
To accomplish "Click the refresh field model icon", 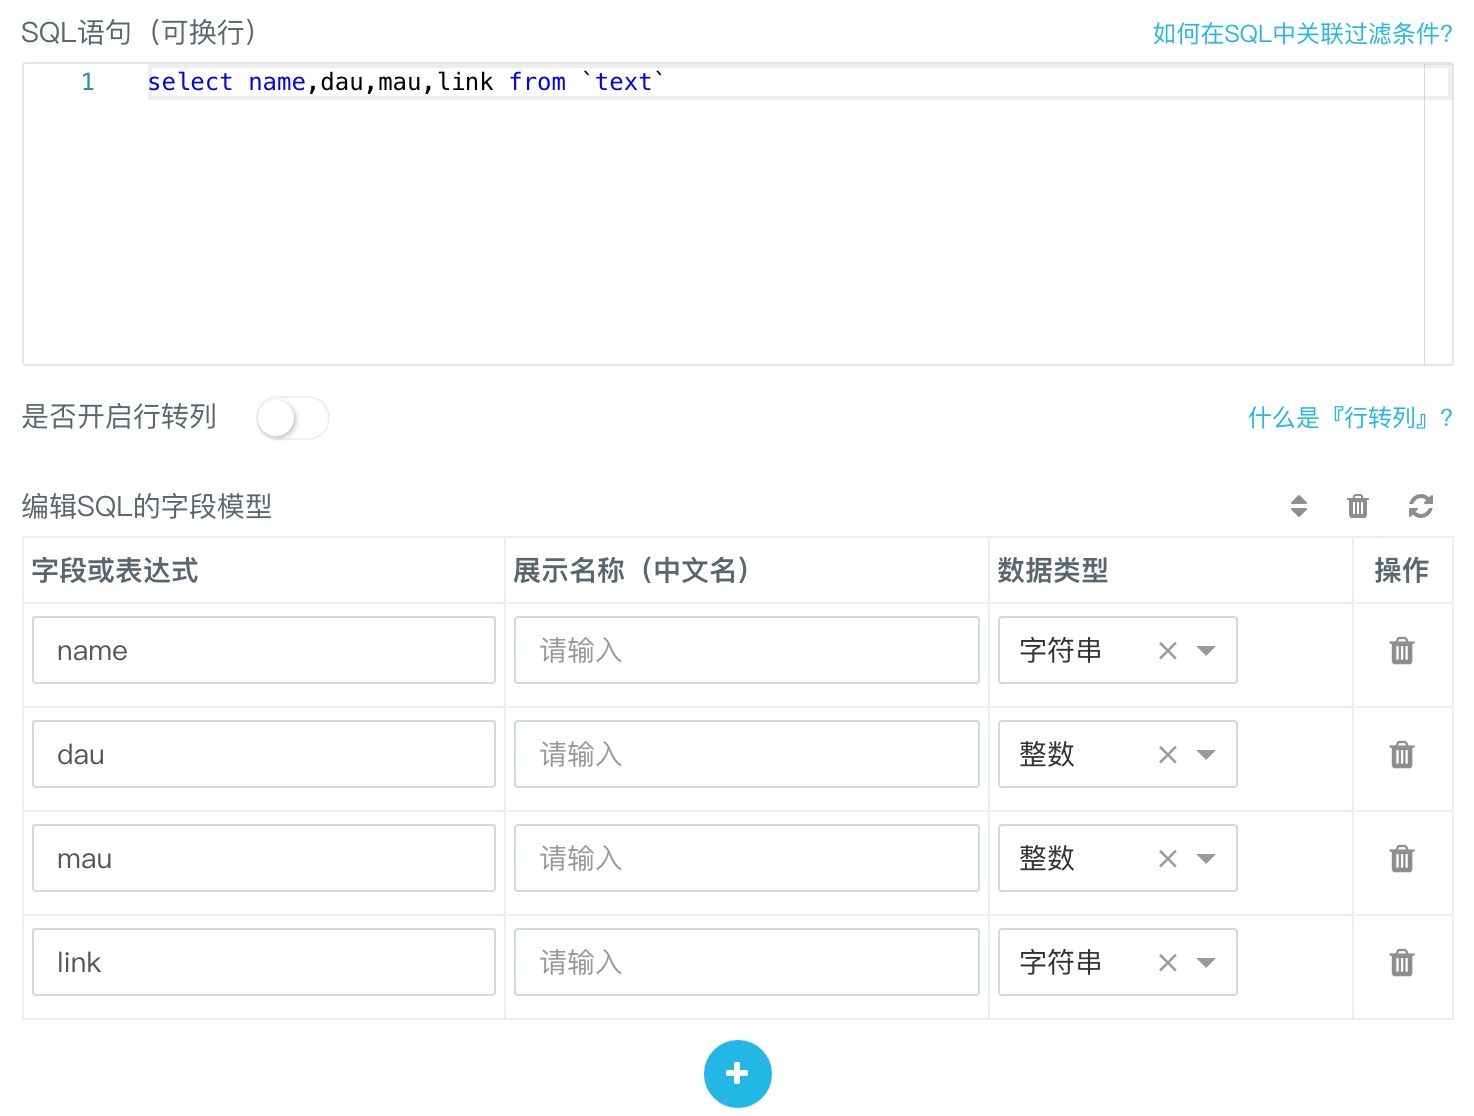I will (x=1420, y=506).
